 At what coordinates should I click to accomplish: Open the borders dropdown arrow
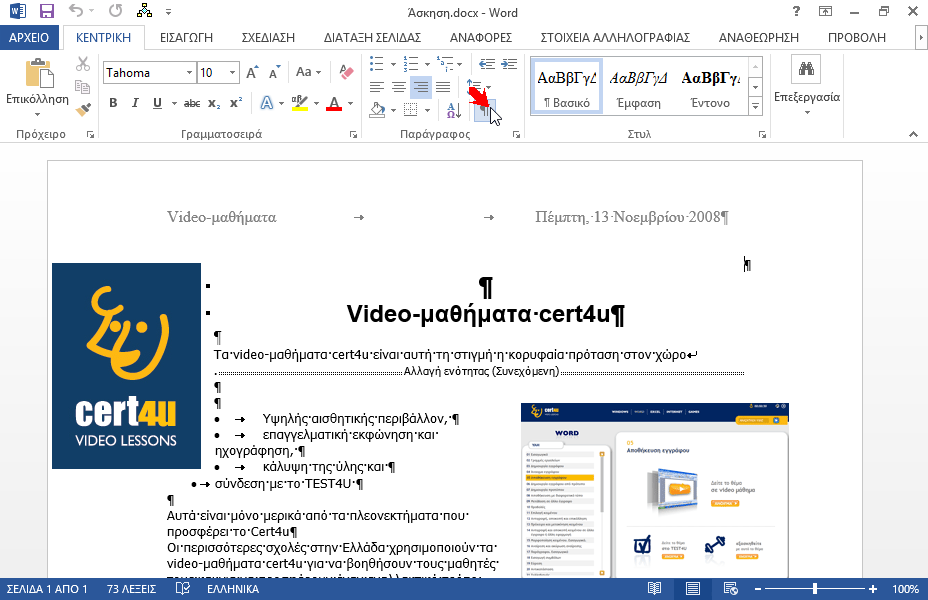pos(427,110)
